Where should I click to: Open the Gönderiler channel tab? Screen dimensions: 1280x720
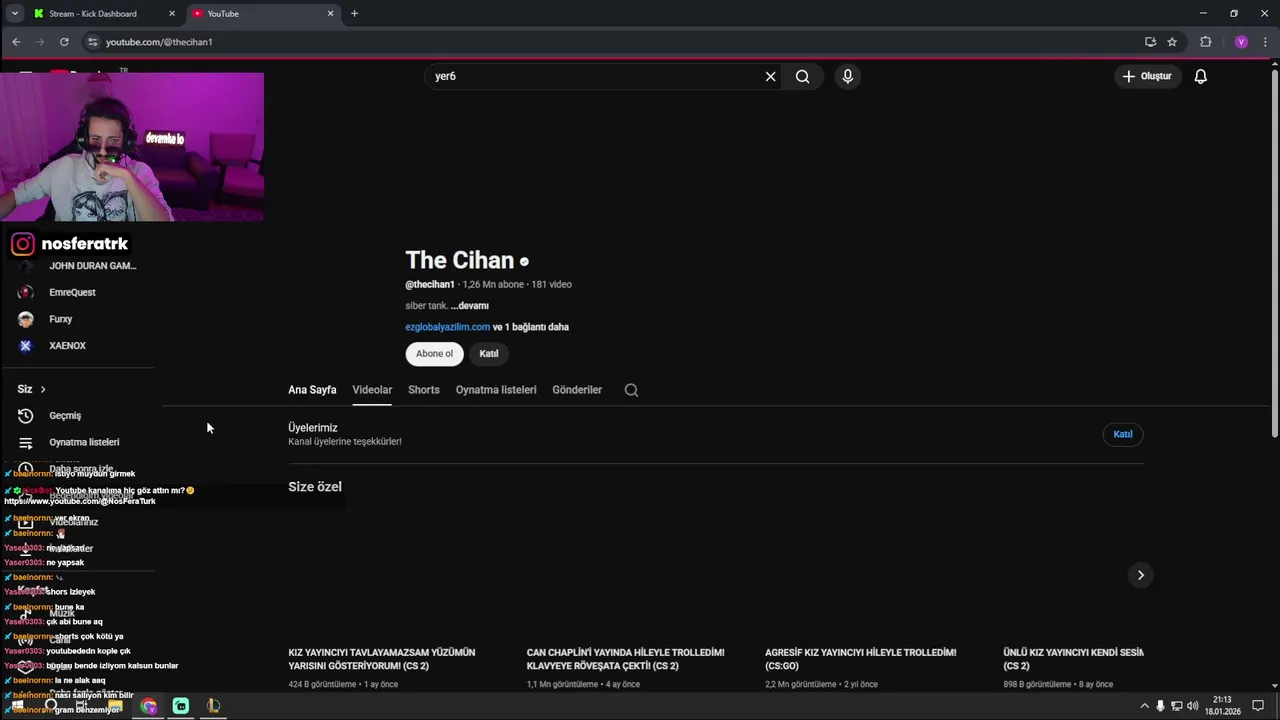577,390
